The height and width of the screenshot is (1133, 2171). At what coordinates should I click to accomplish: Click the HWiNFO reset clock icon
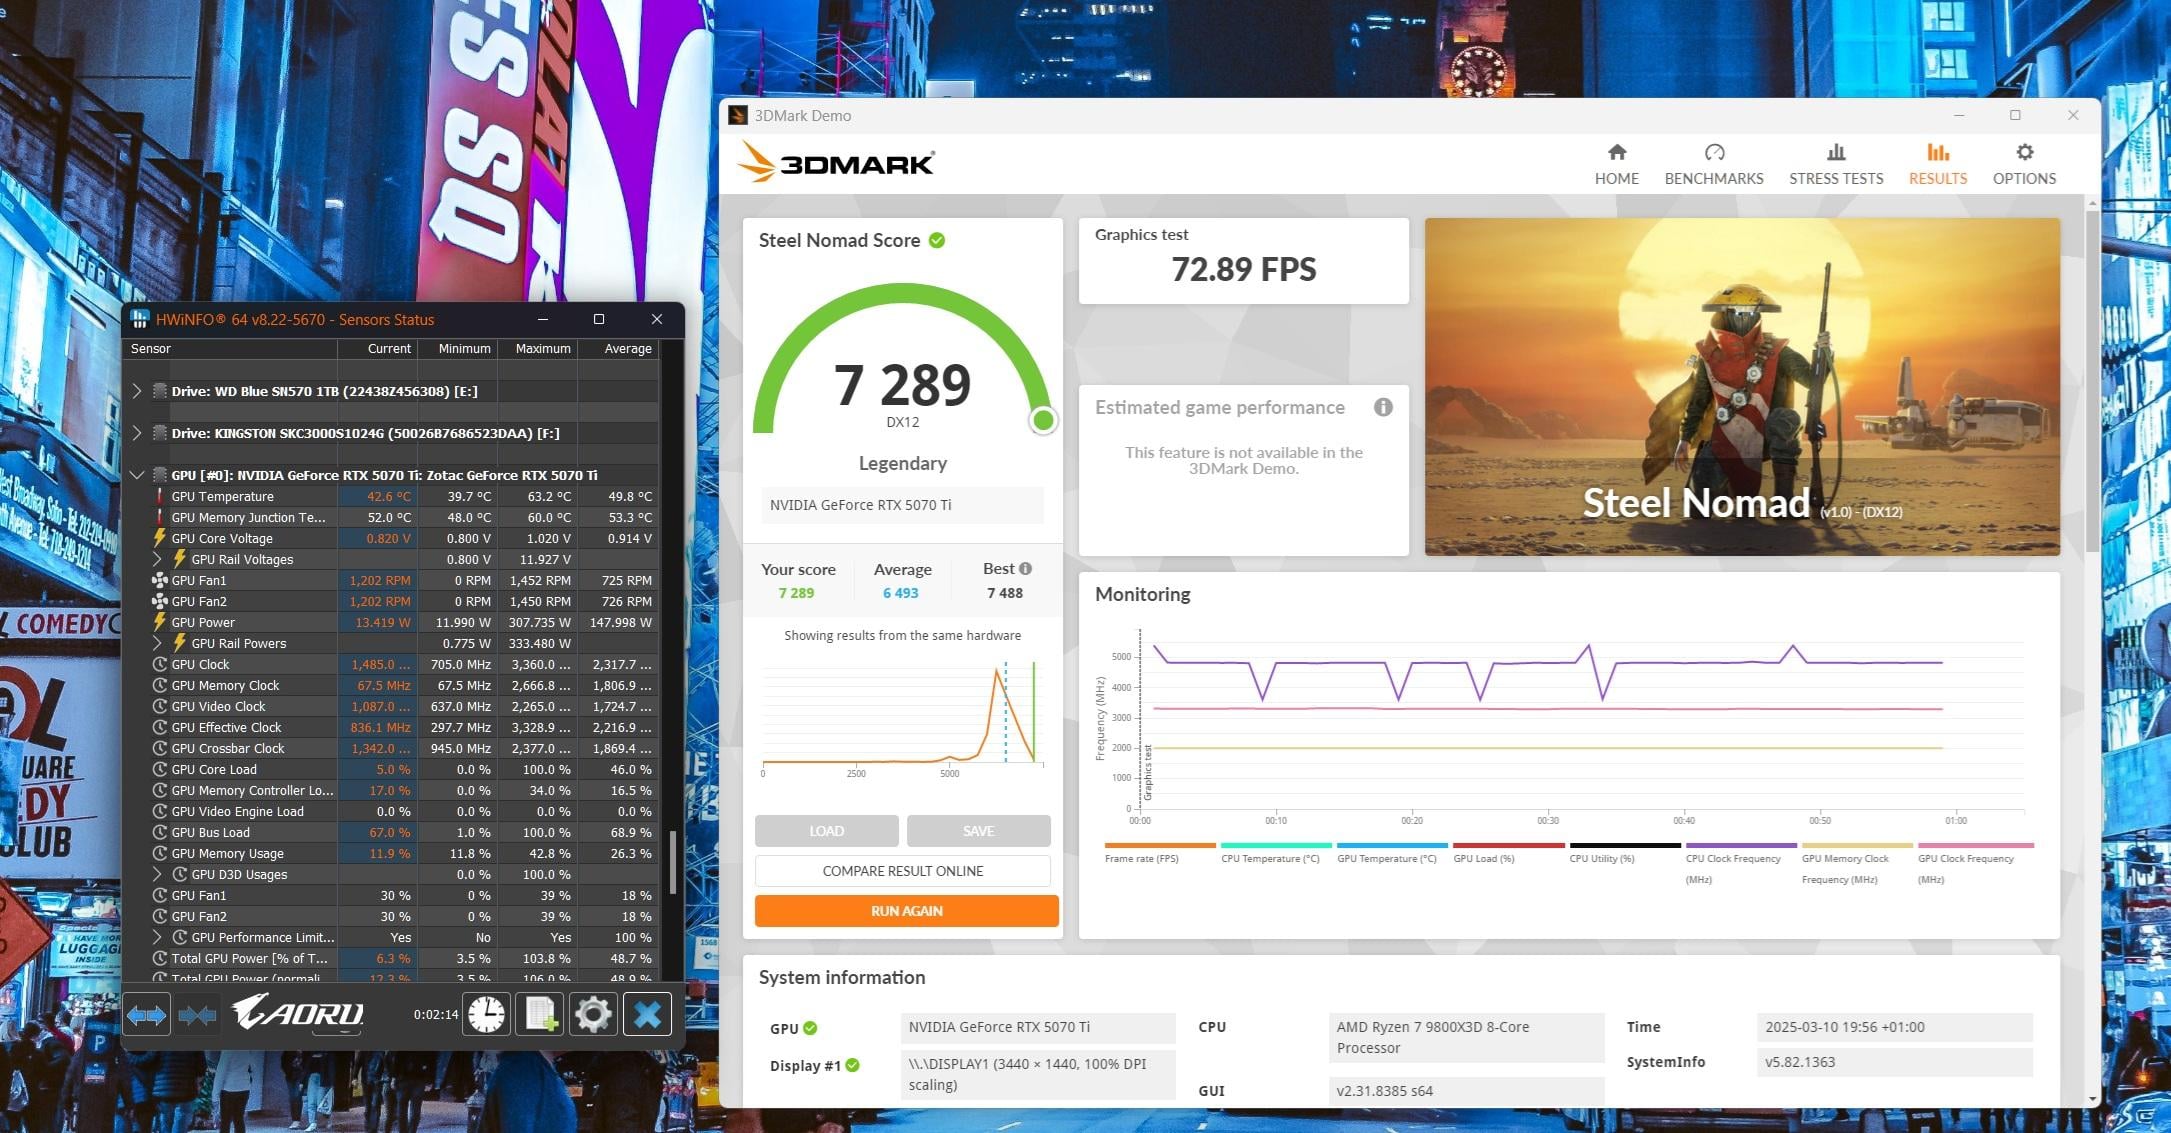[x=486, y=1015]
